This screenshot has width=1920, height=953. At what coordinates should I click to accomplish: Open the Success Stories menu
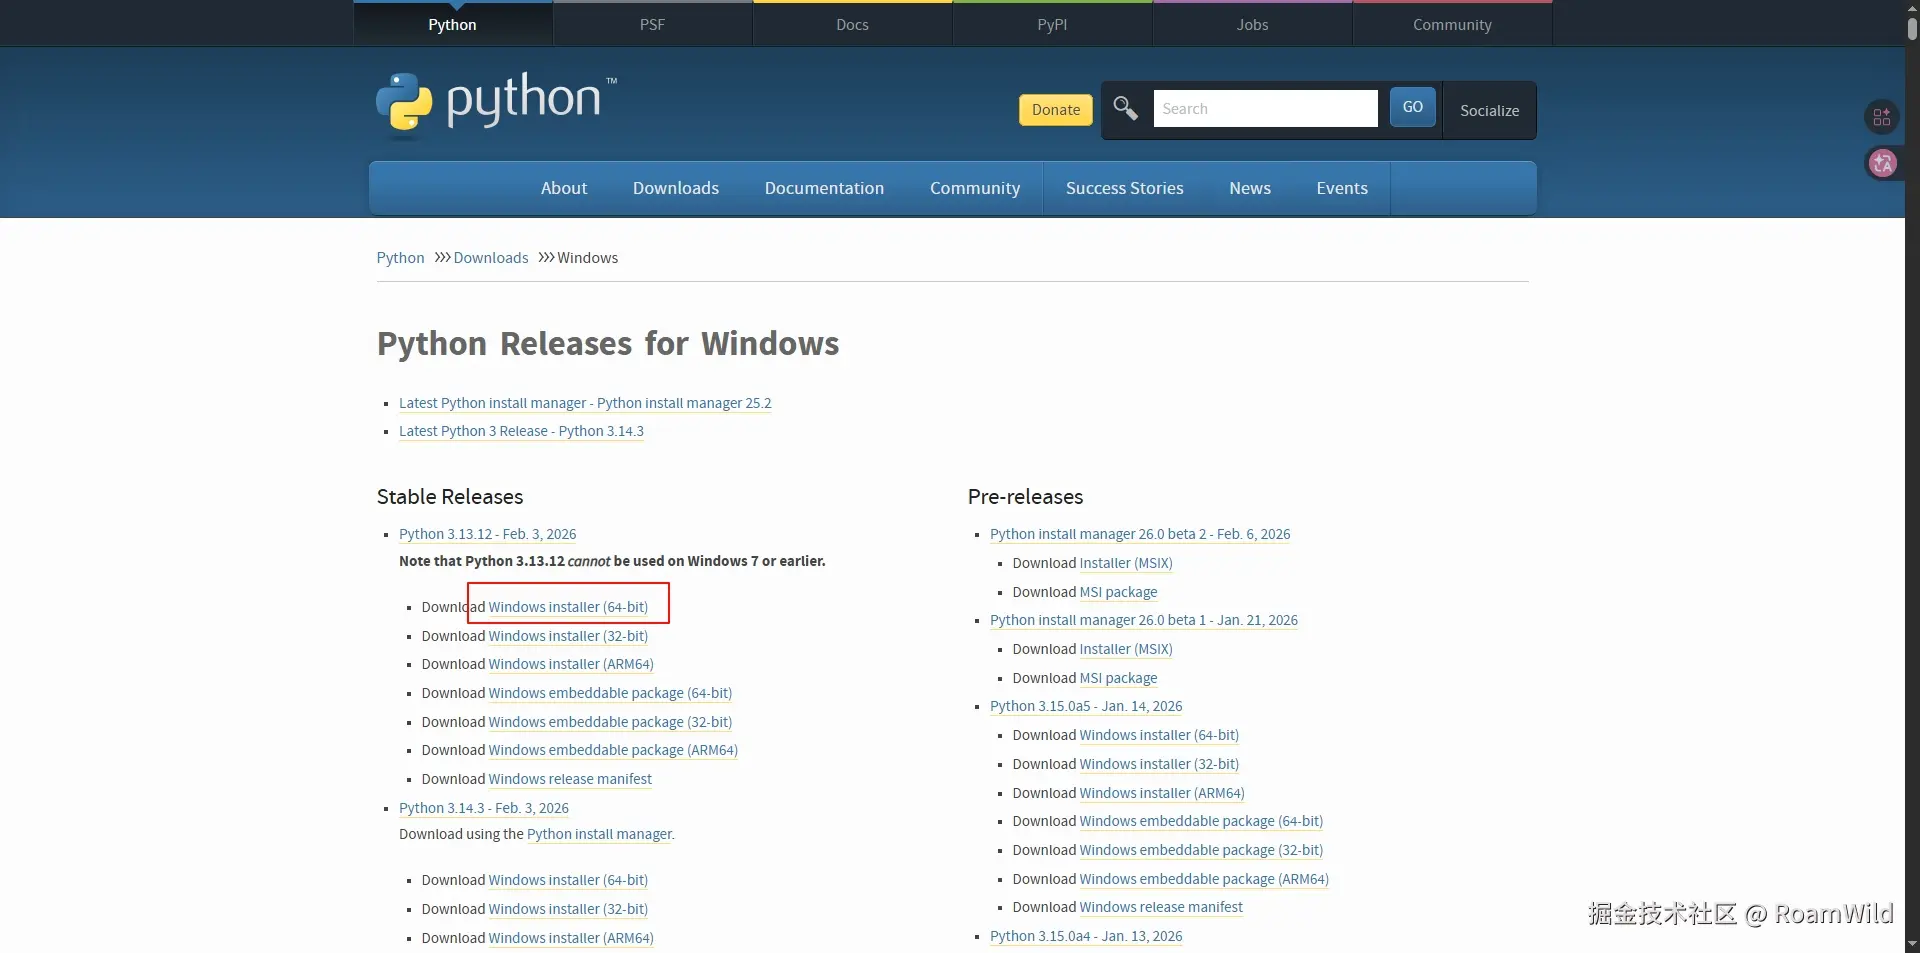click(1125, 188)
